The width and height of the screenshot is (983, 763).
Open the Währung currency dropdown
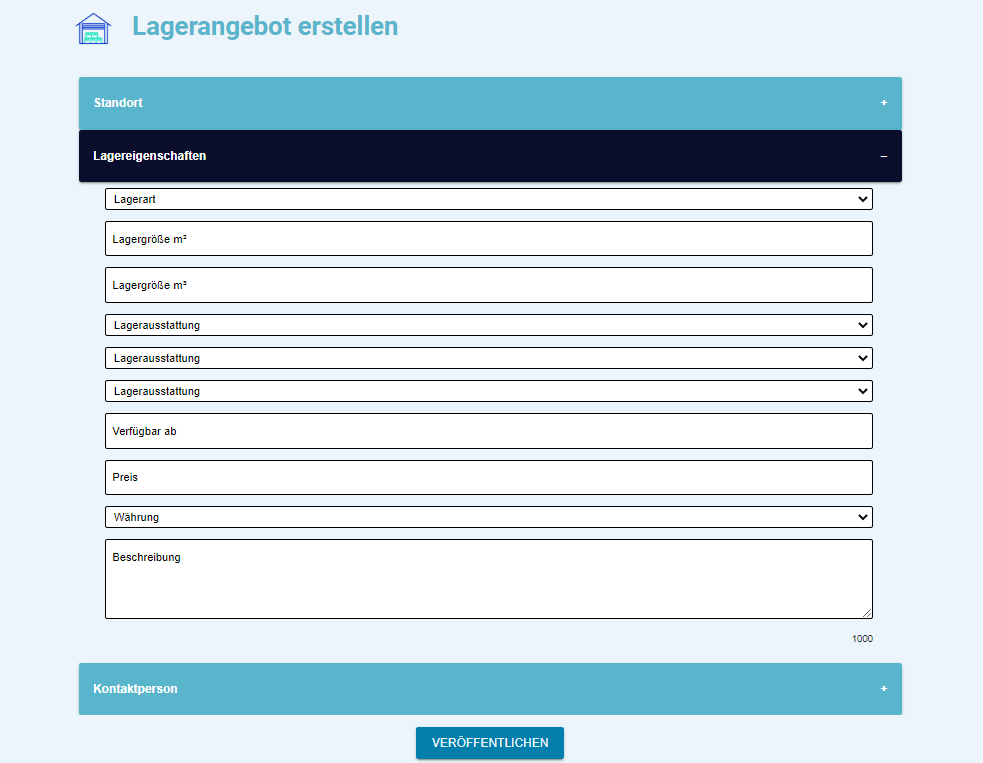(x=489, y=517)
